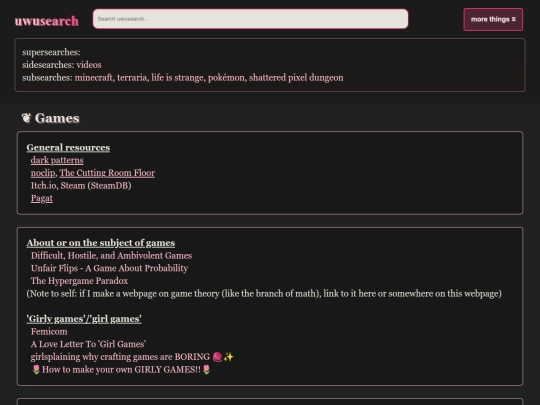Open Unfair Flips - A Game About Probability
Viewport: 540px width, 405px height.
[109, 268]
